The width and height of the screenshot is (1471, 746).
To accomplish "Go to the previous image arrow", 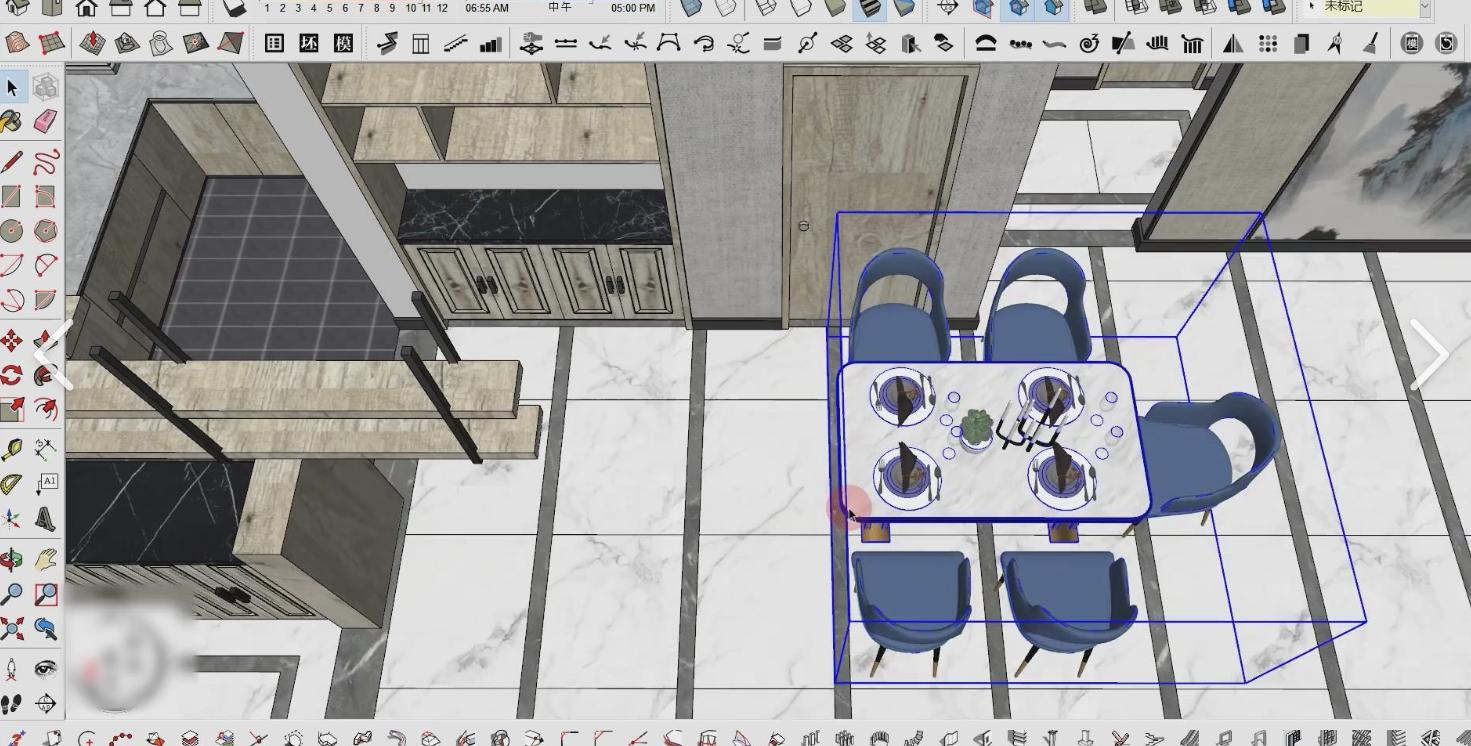I will (x=52, y=355).
